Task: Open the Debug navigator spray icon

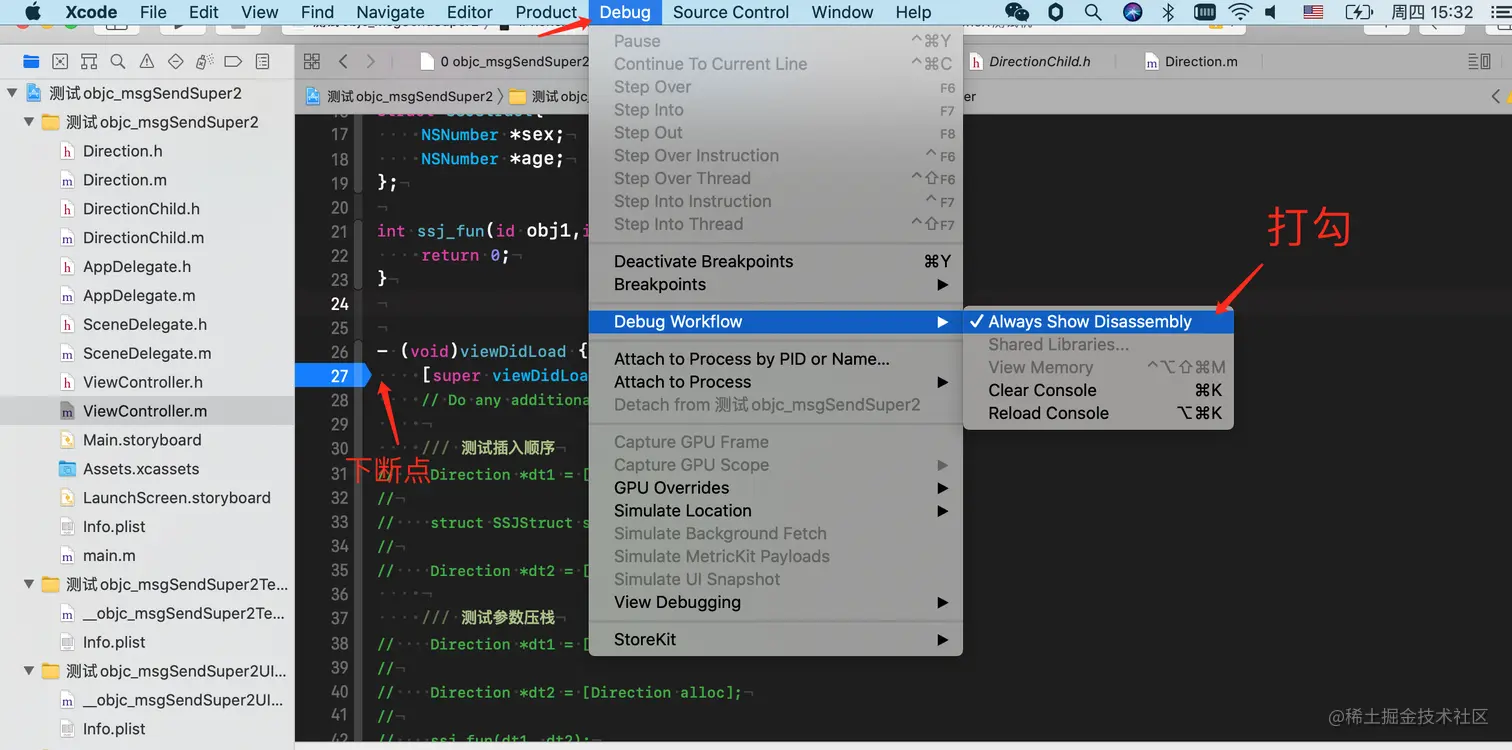Action: pos(205,62)
